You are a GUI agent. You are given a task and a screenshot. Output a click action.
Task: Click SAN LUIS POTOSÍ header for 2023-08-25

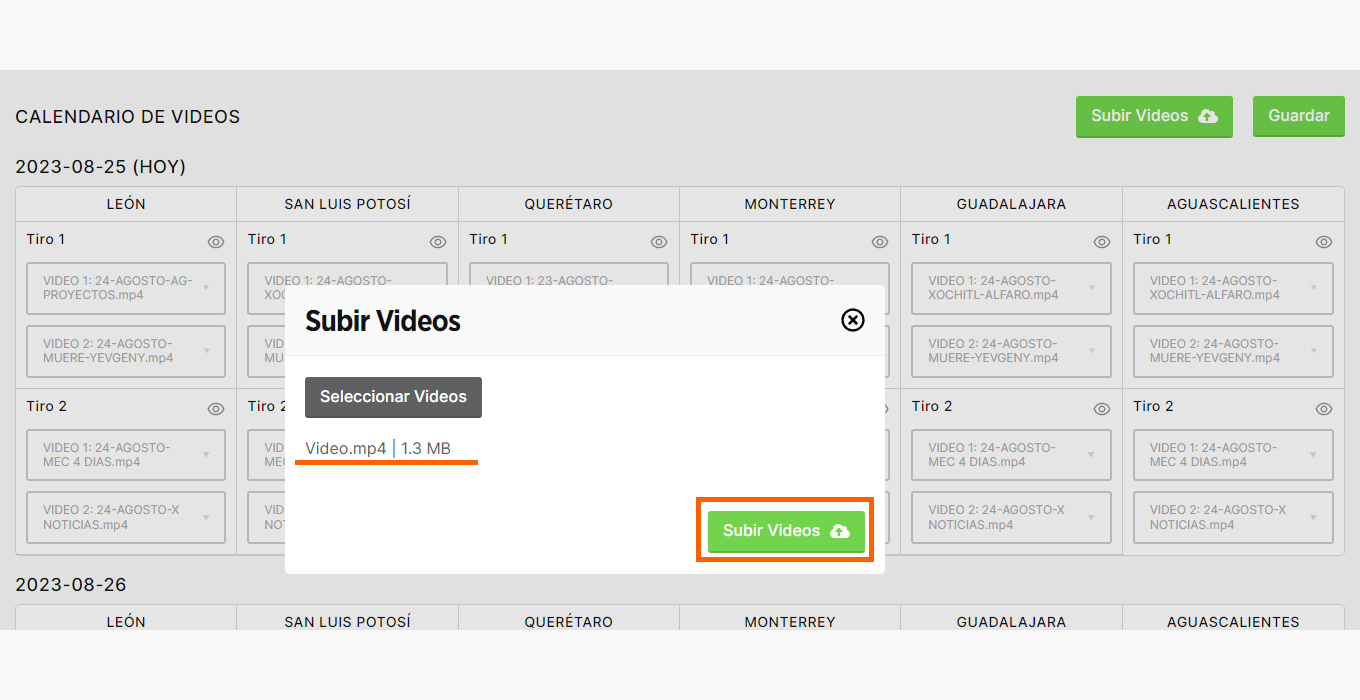tap(348, 204)
